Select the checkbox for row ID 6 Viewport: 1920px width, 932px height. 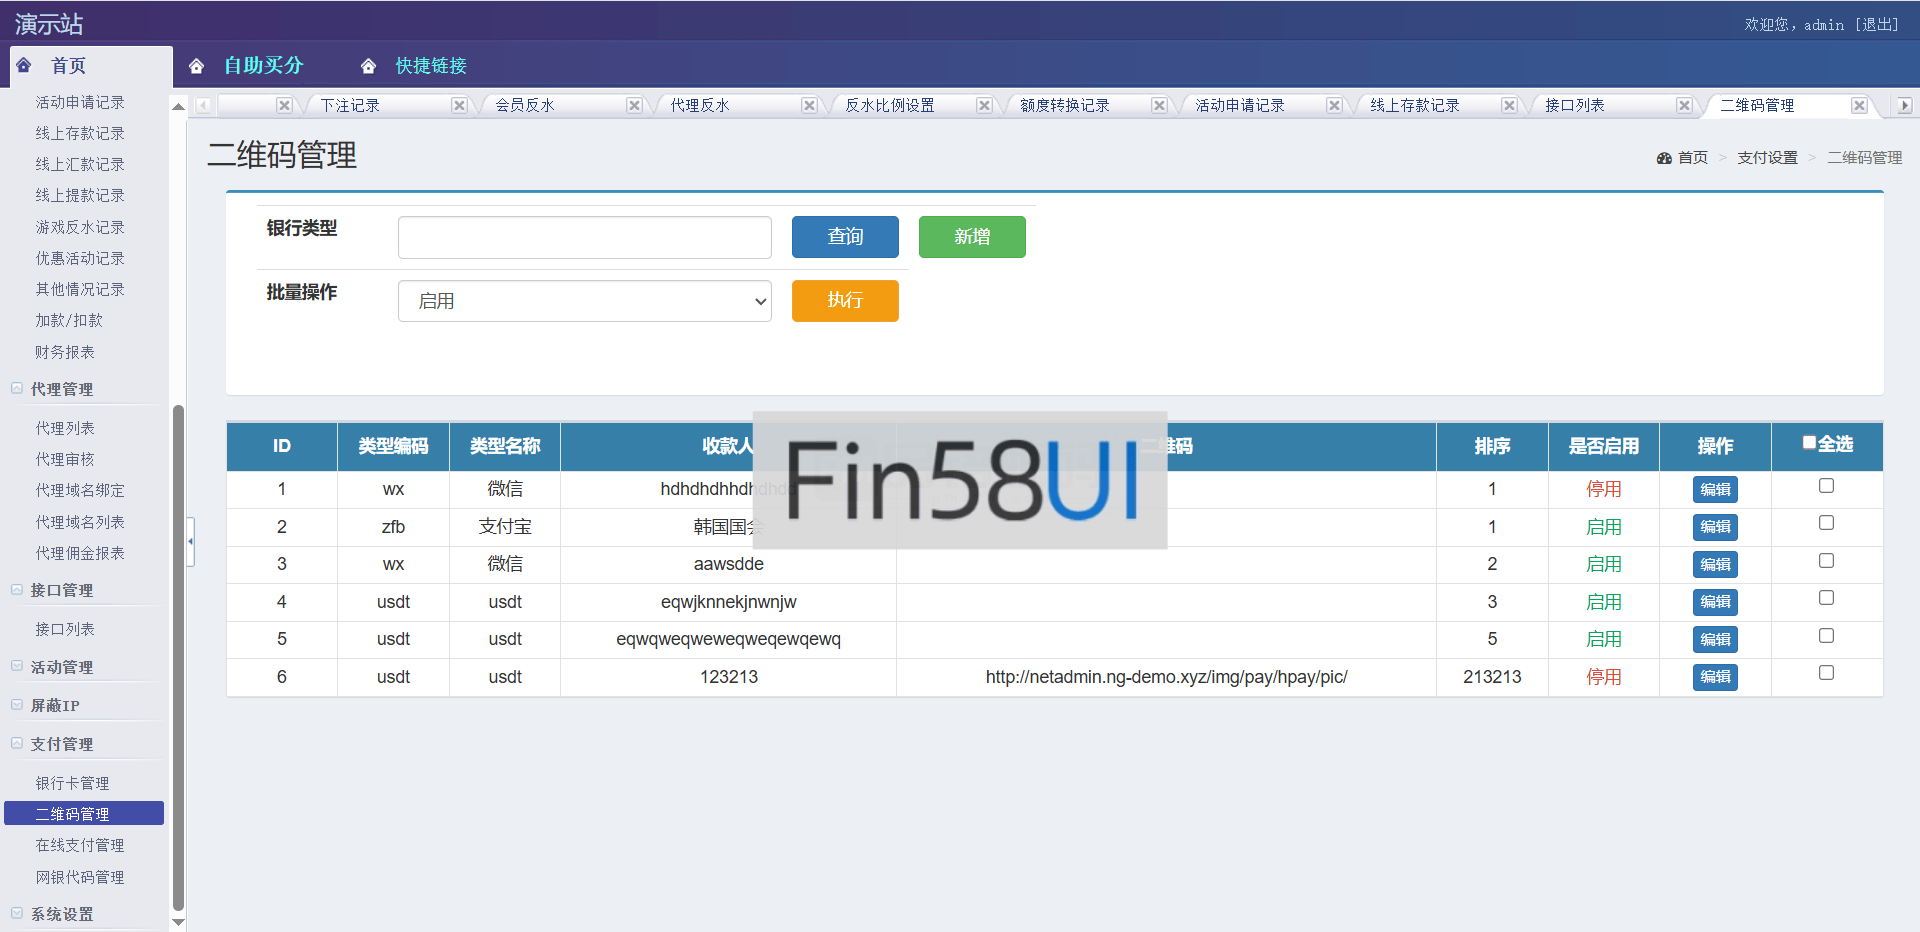point(1826,673)
